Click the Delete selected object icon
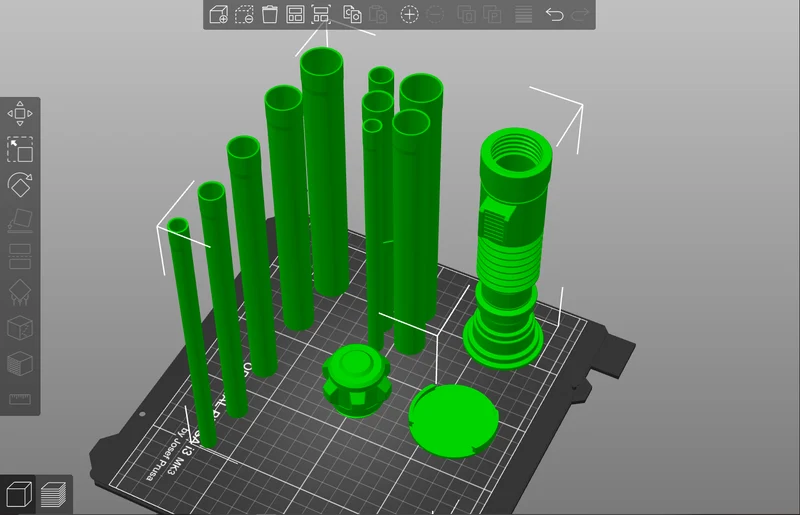800x515 pixels. point(244,14)
